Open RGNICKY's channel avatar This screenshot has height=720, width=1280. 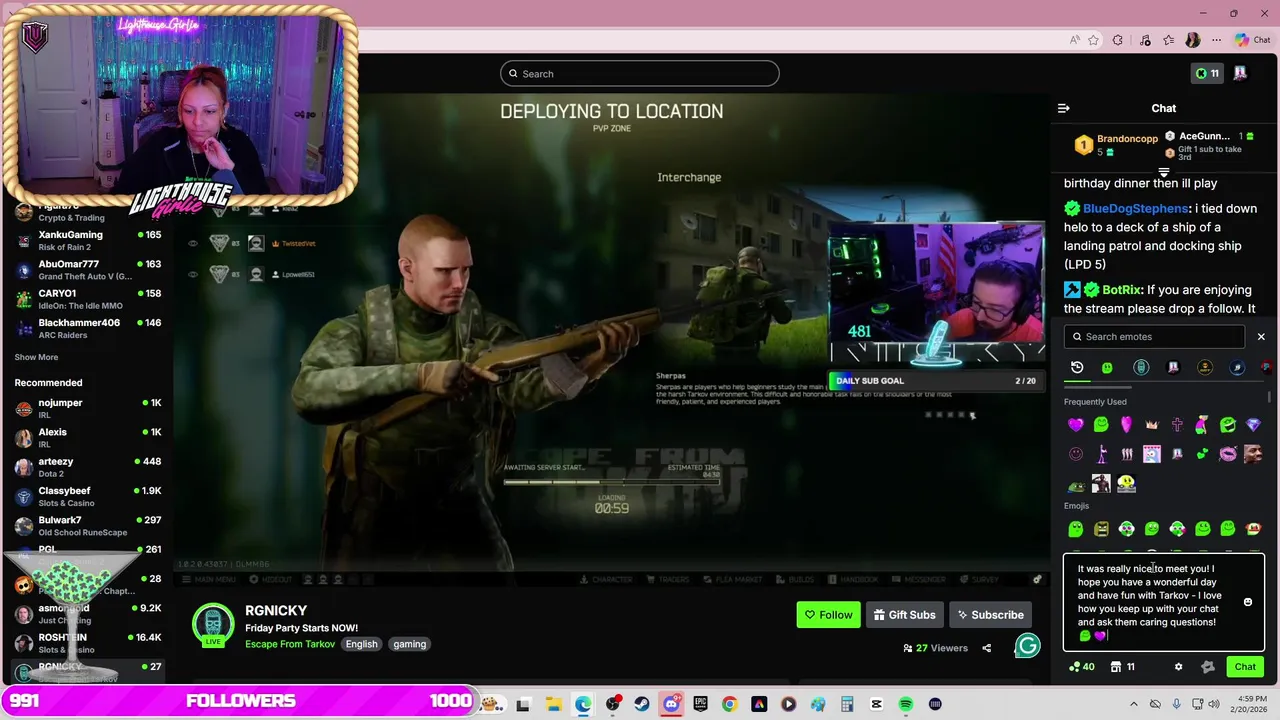coord(212,625)
